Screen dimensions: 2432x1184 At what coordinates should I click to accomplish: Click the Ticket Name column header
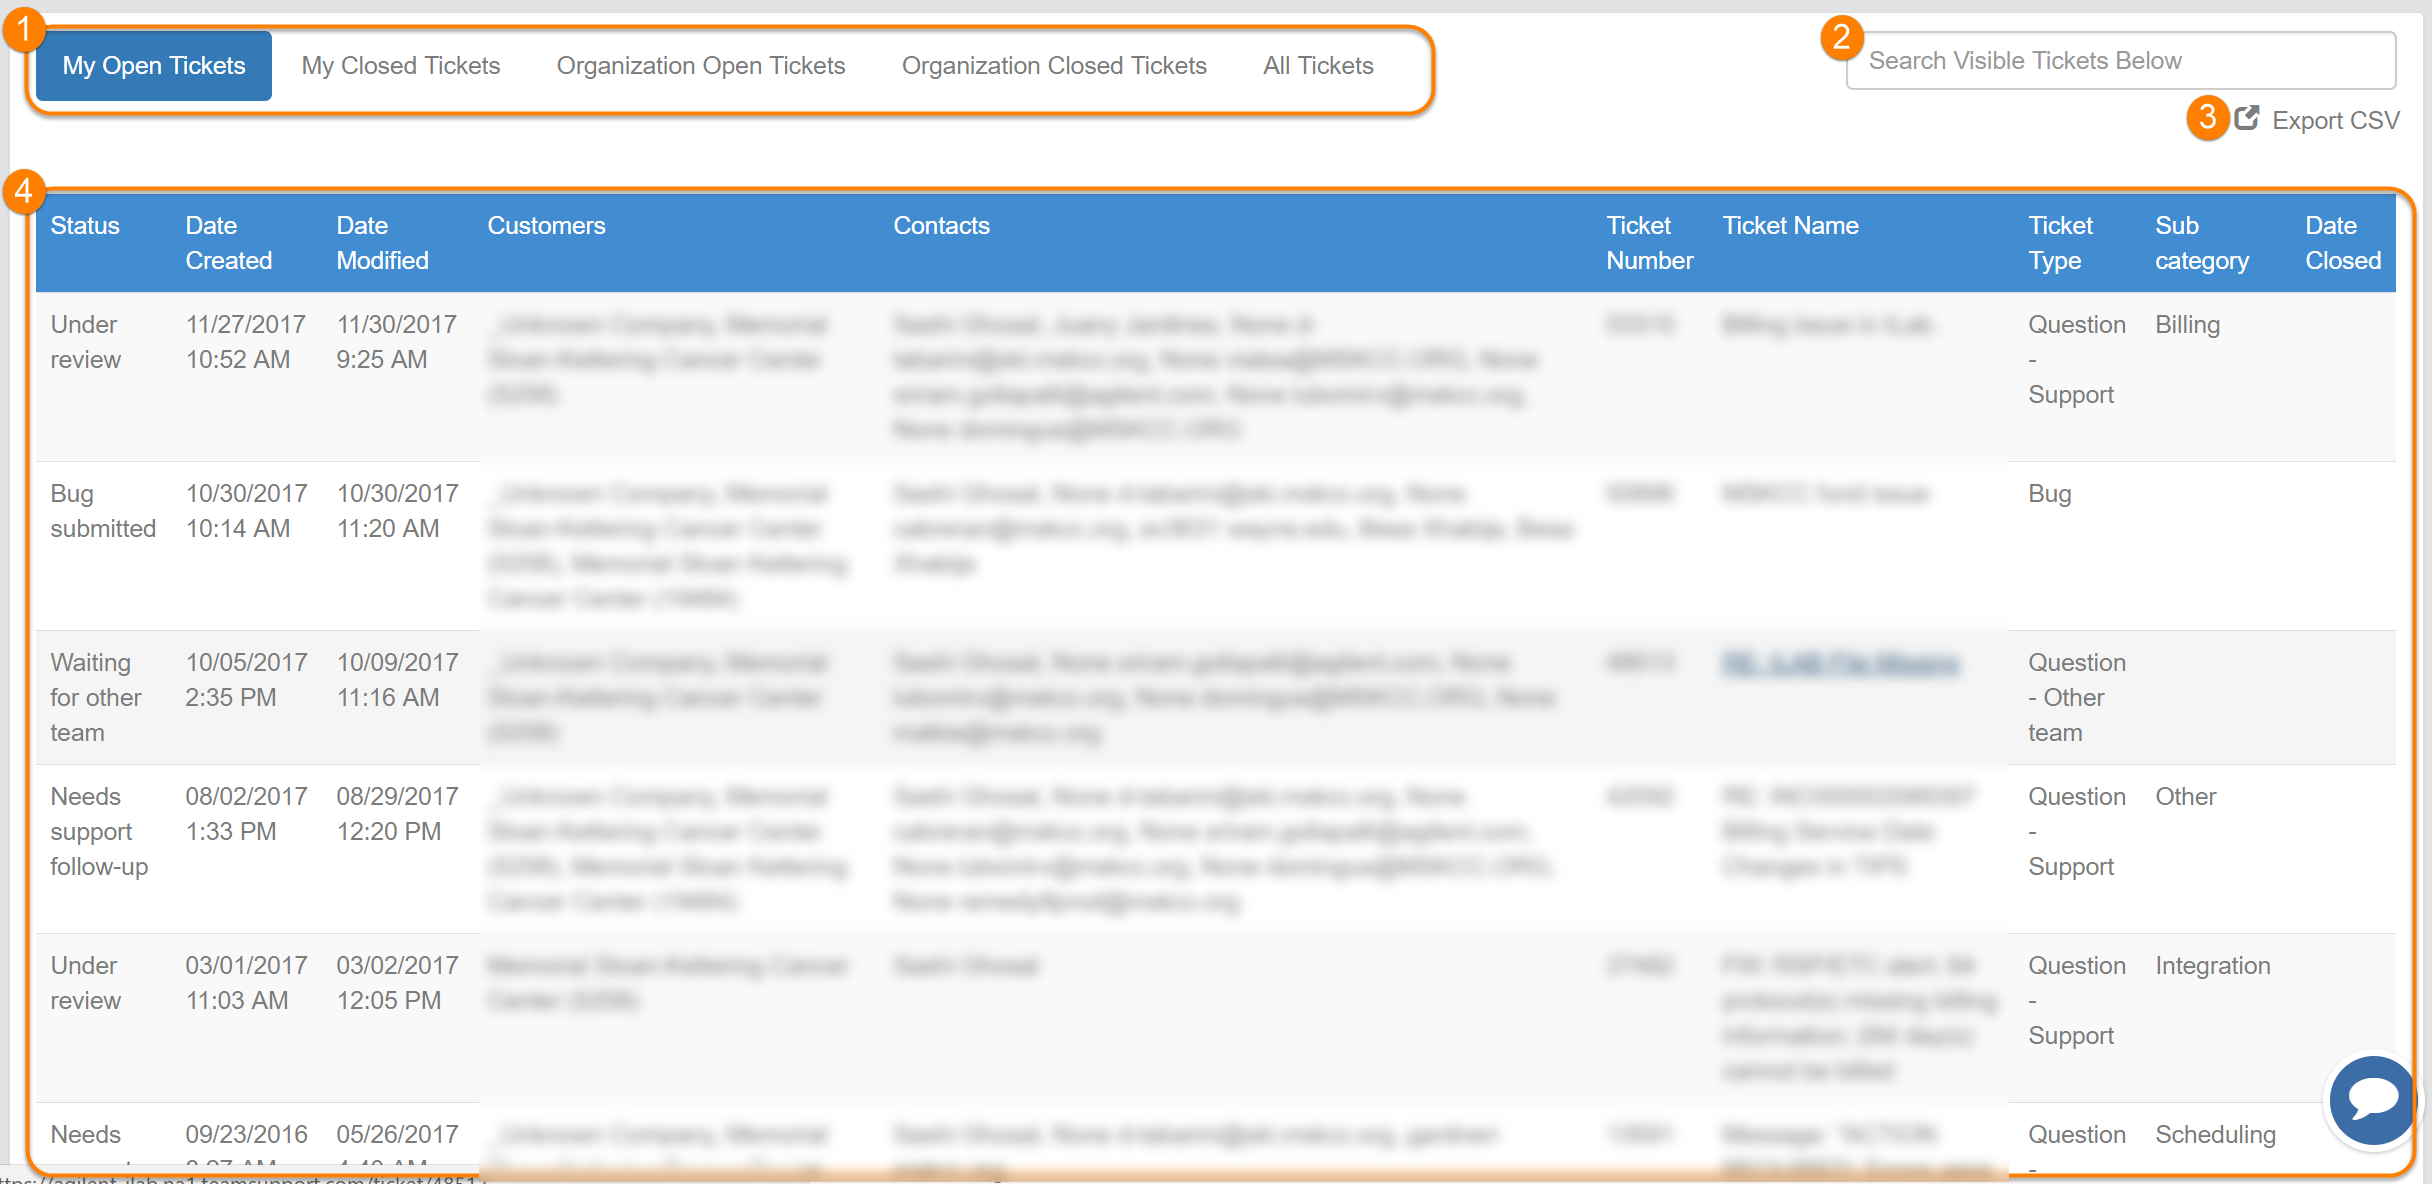click(1790, 226)
